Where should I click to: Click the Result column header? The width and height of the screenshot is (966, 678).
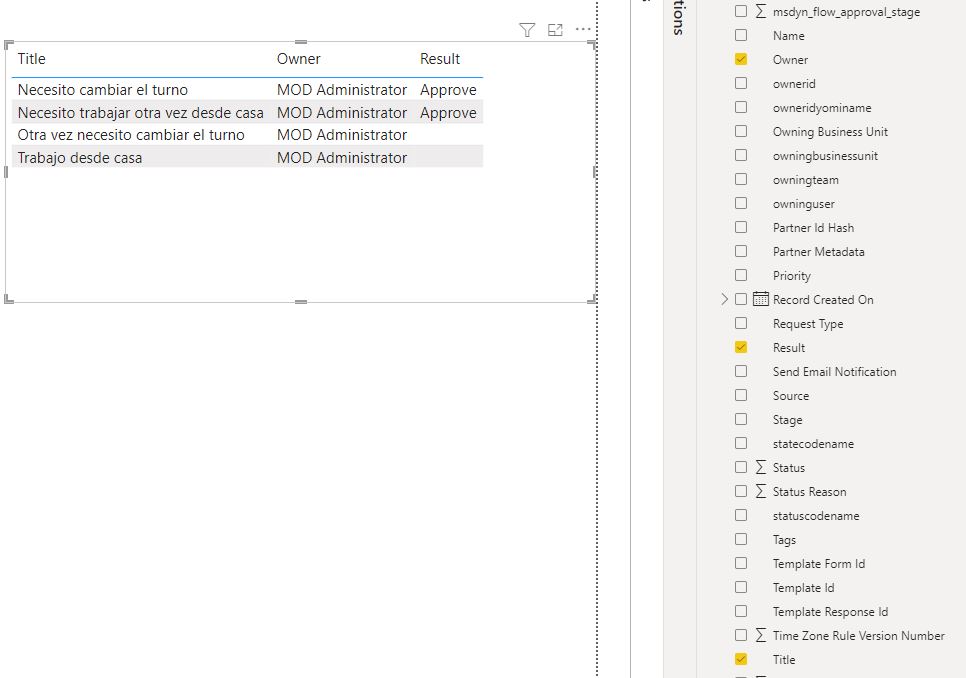tap(439, 59)
